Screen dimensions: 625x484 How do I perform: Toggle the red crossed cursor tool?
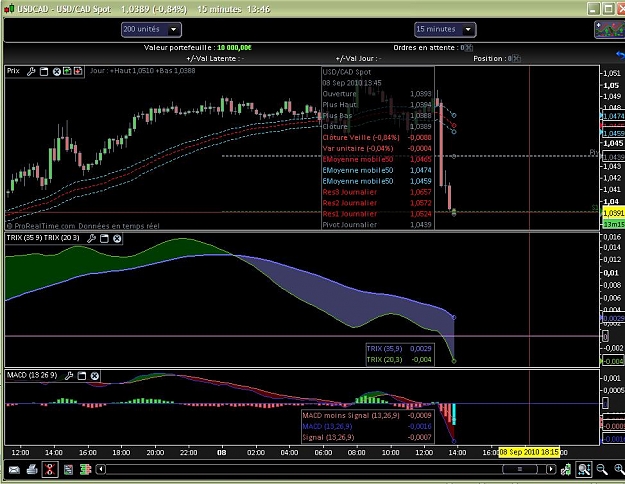[x=50, y=469]
